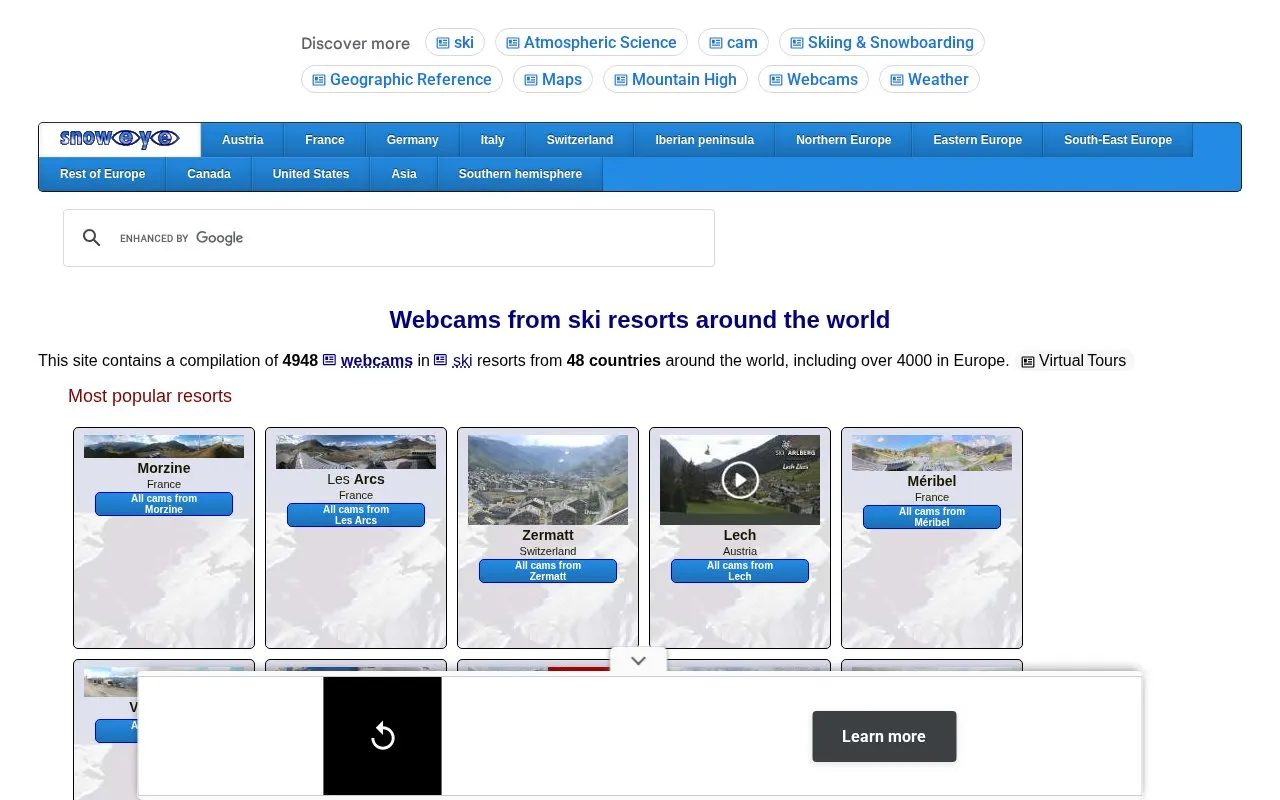Open the Canada menu
The image size is (1280, 800).
tap(209, 174)
